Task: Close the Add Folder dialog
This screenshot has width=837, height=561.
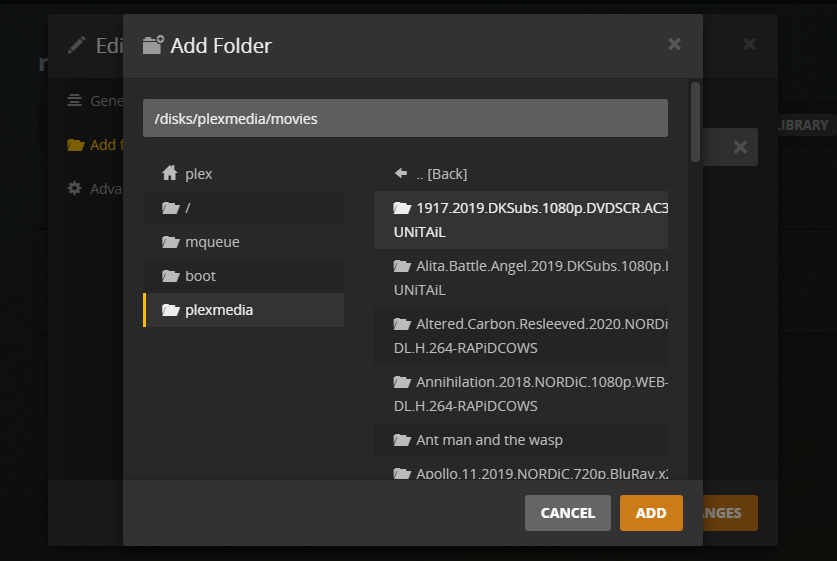Action: coord(674,44)
